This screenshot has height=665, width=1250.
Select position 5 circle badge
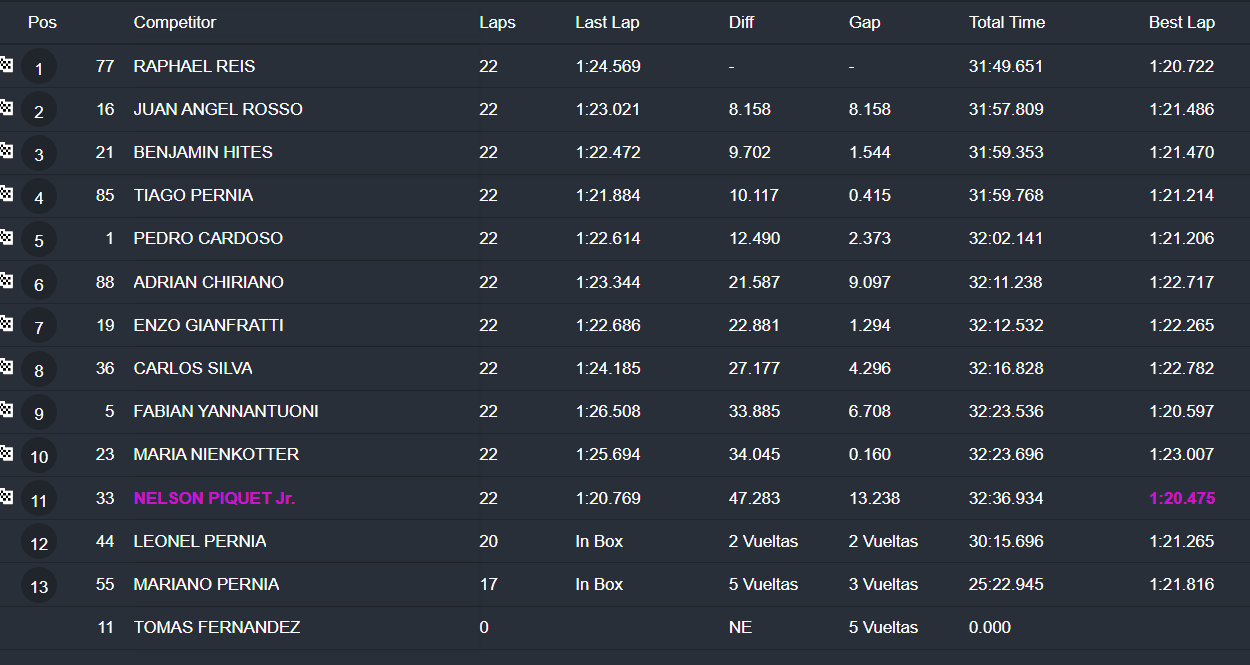click(x=39, y=240)
